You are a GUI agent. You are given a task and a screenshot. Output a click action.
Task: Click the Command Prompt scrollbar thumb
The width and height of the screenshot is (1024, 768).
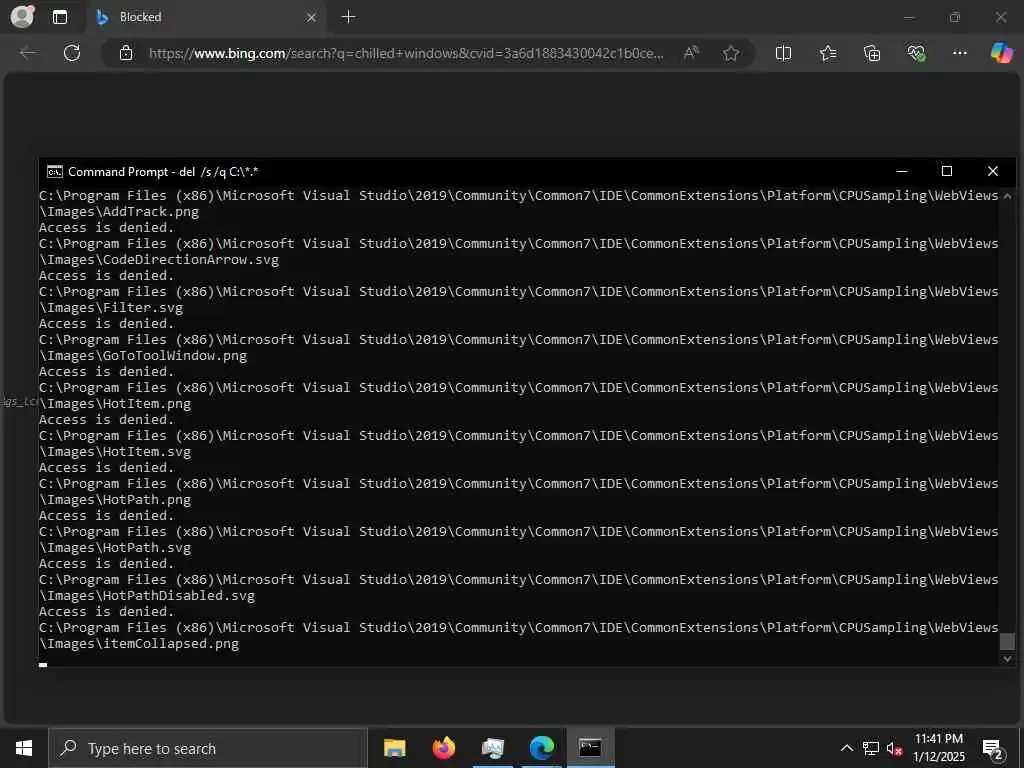click(1007, 641)
